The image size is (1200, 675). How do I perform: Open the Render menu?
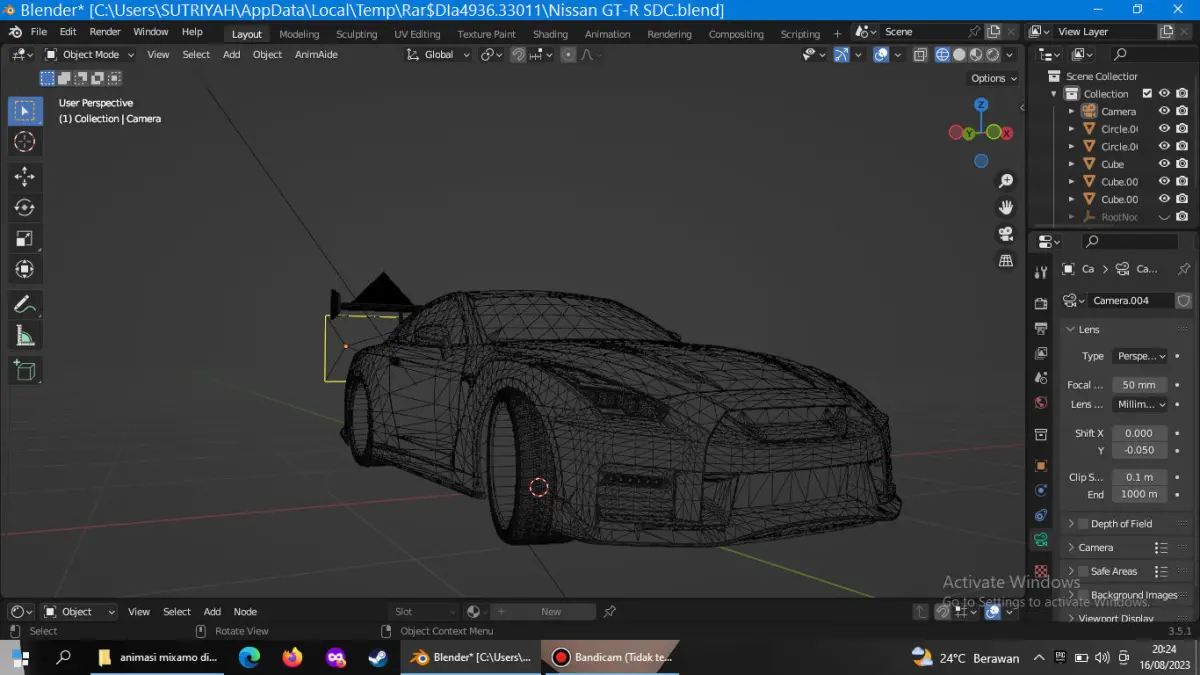click(x=105, y=32)
